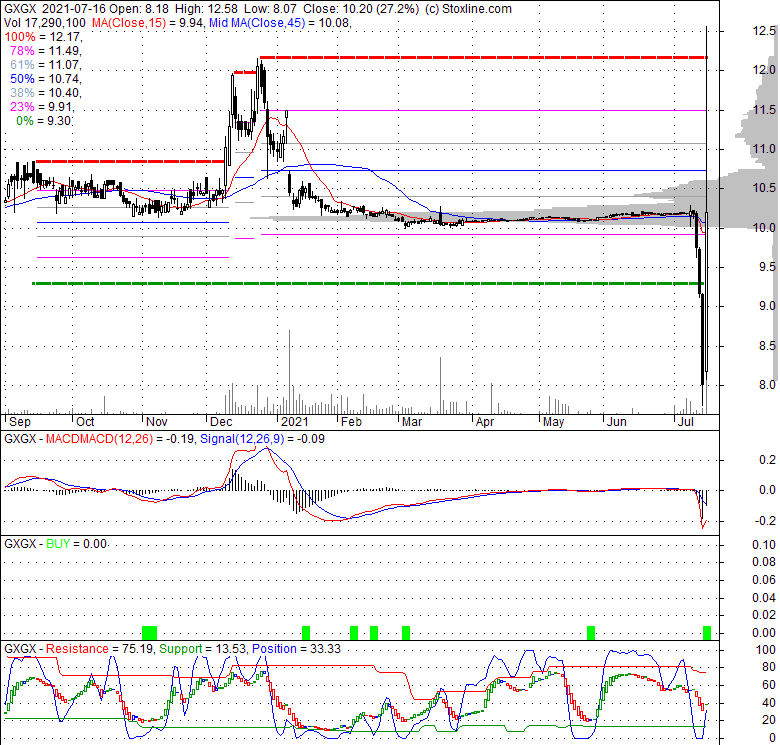Click the 8.0 price axis label
Screen dimensions: 780x745
tap(768, 385)
